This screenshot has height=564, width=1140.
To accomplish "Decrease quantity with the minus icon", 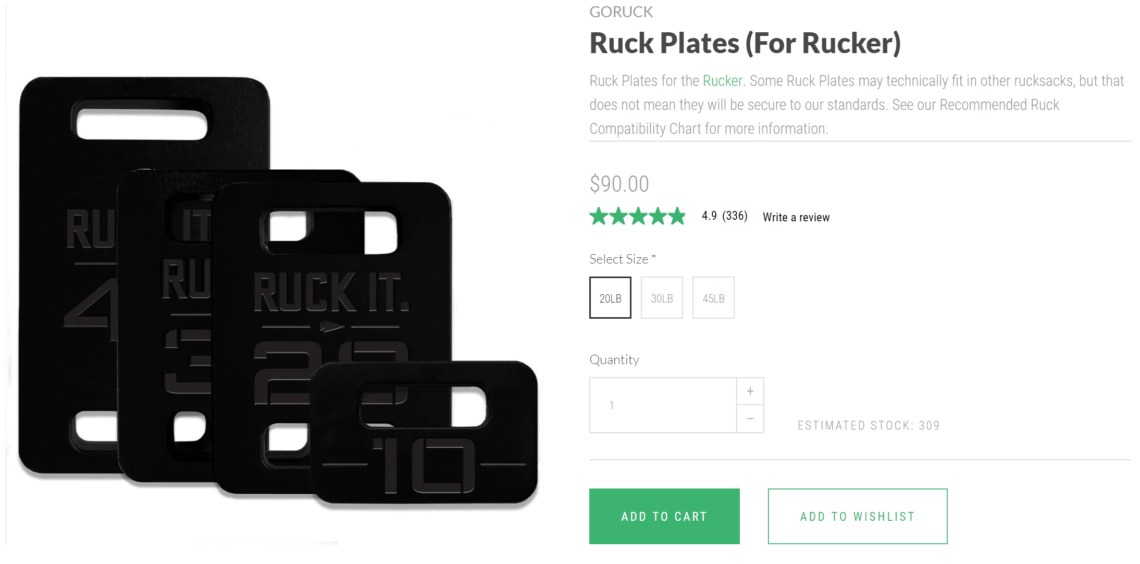I will pyautogui.click(x=750, y=419).
